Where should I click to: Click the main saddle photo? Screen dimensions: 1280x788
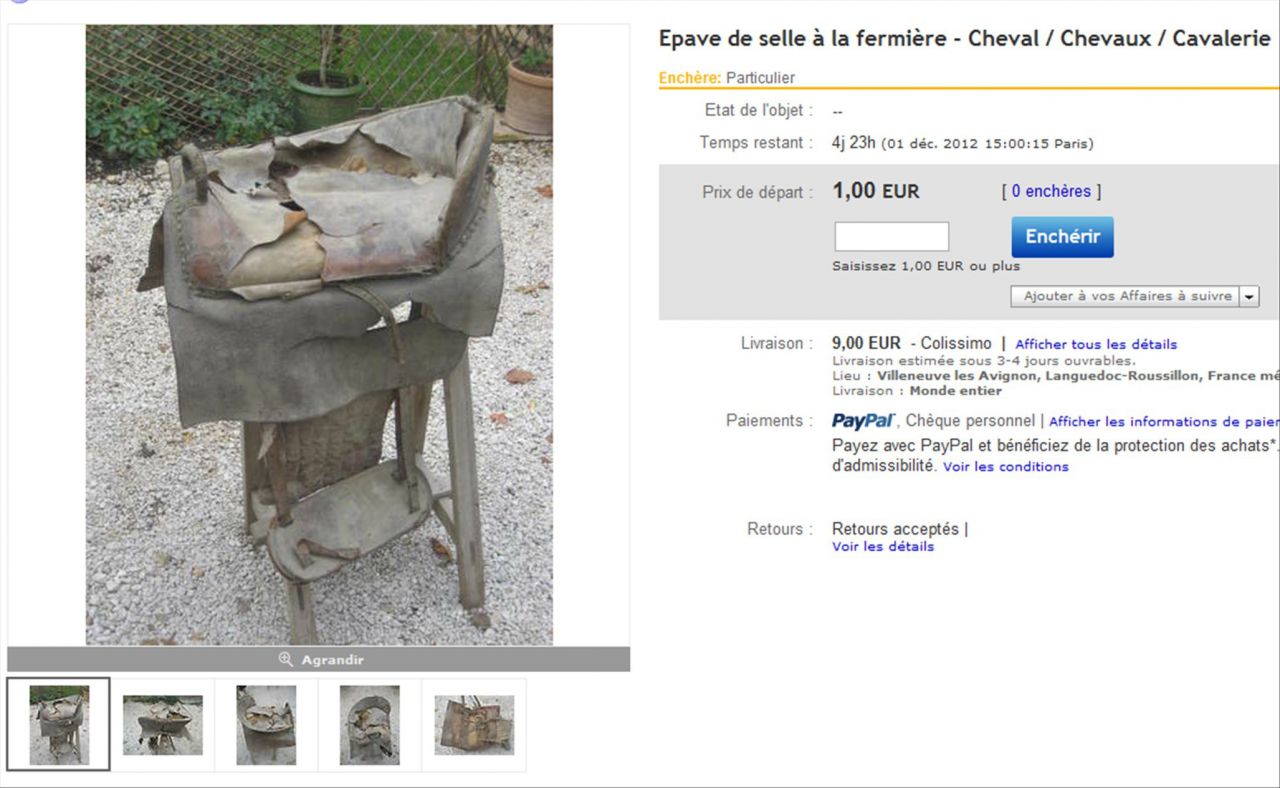click(x=319, y=335)
